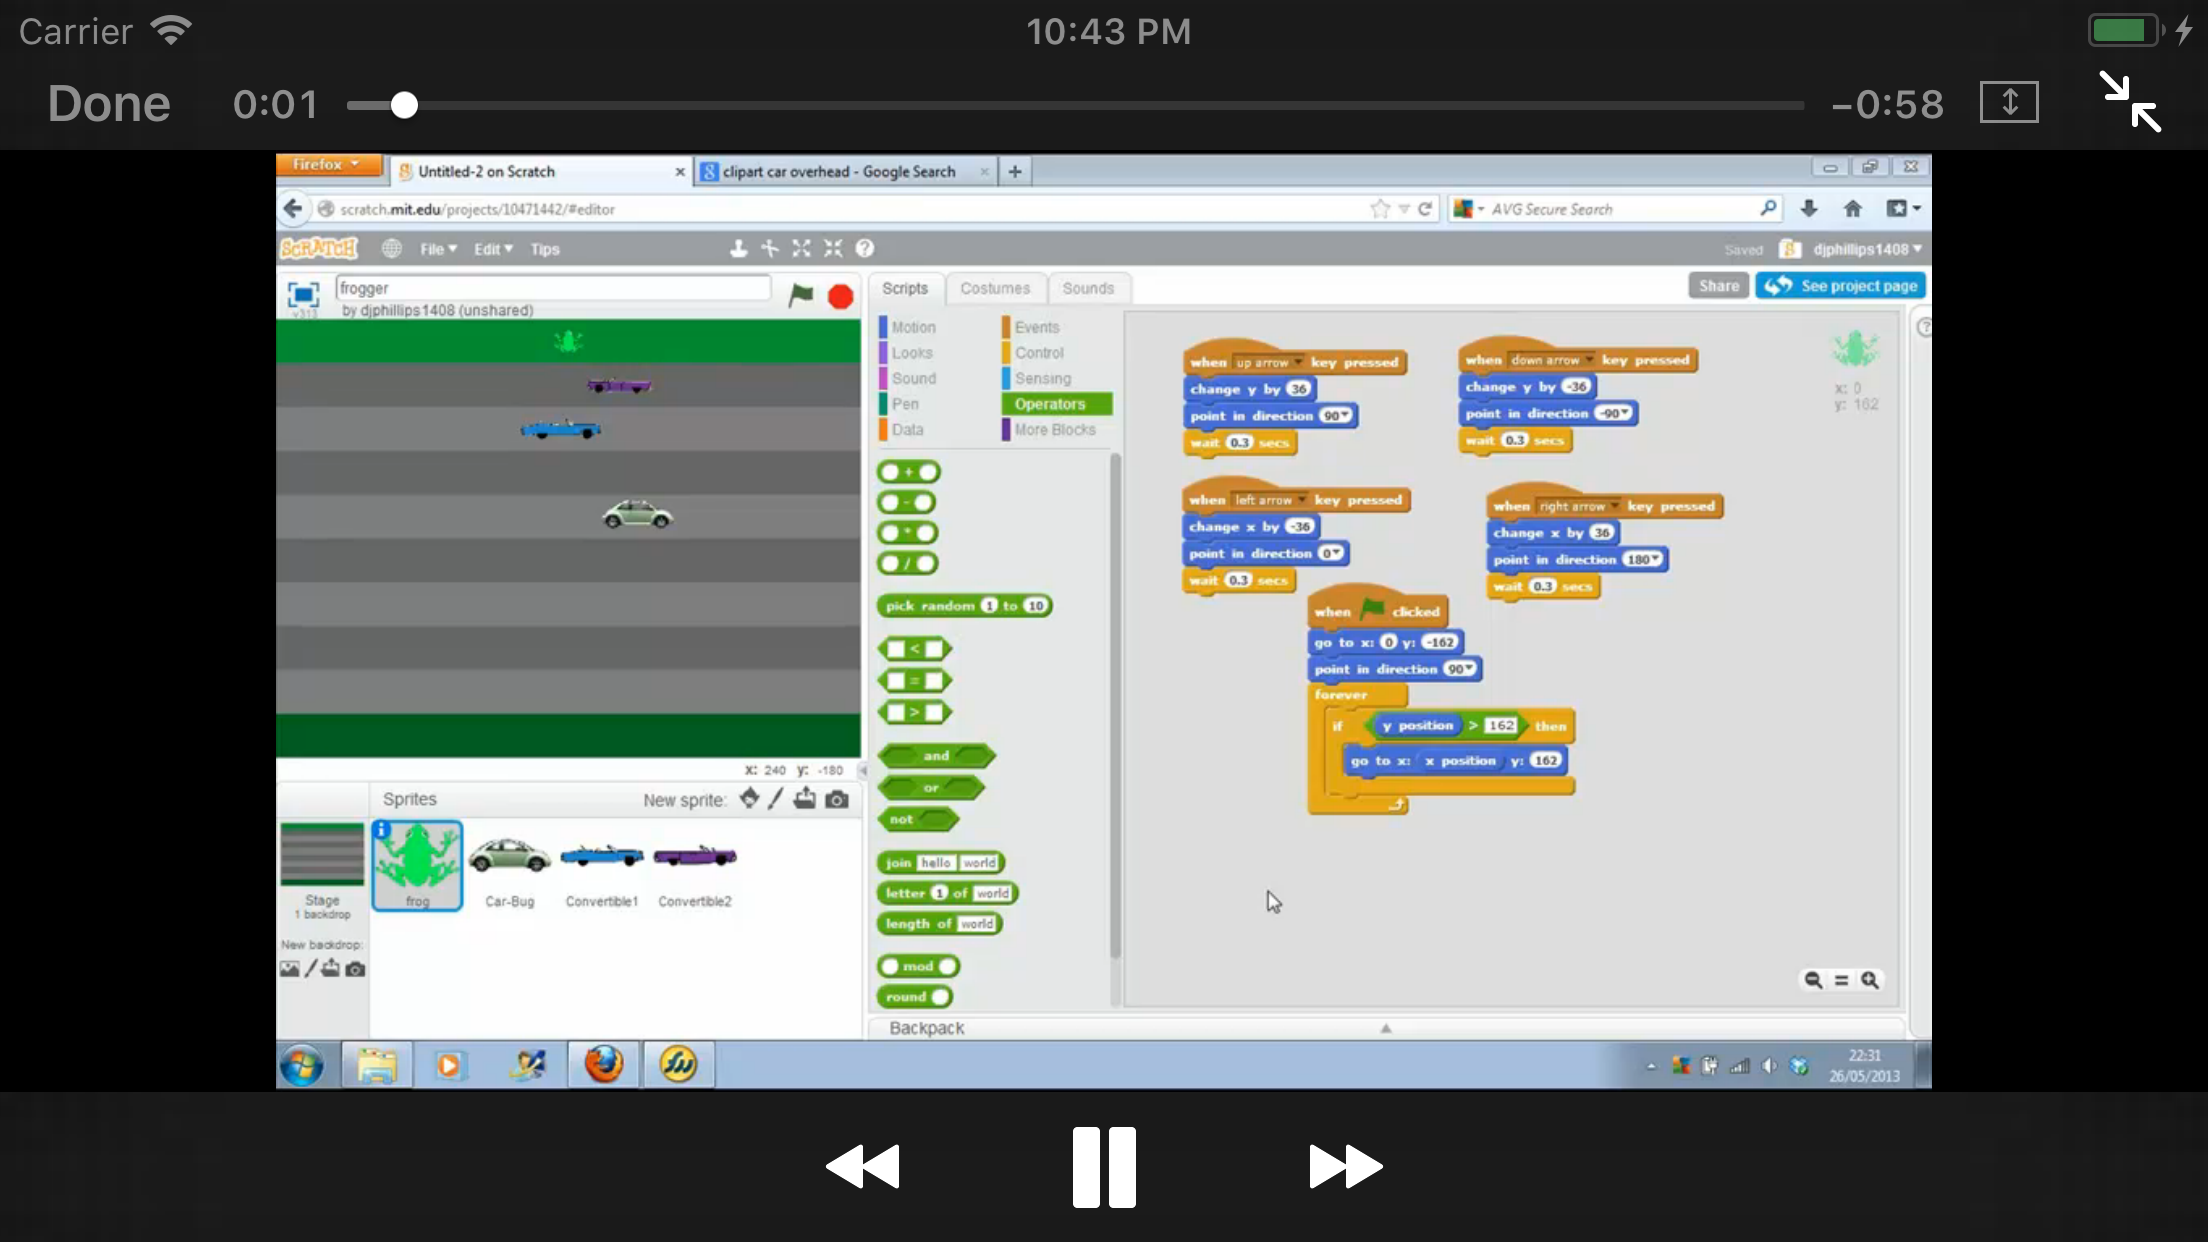Tap the rewind playback button
The image size is (2208, 1242).
pos(863,1167)
